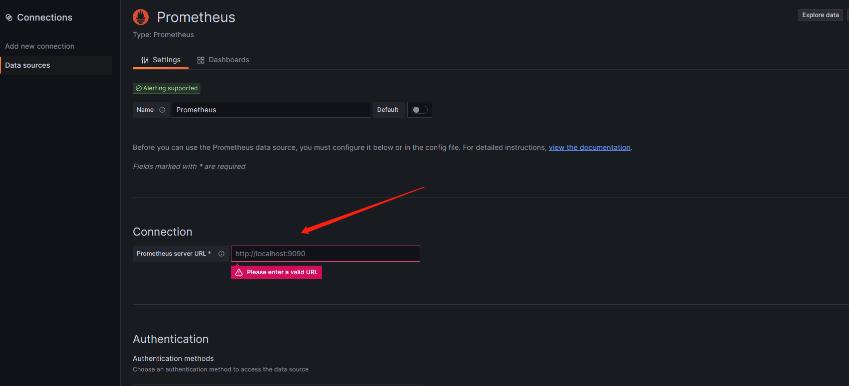Click the Connection section heading
Screen dimensions: 849x386
pyautogui.click(x=162, y=232)
